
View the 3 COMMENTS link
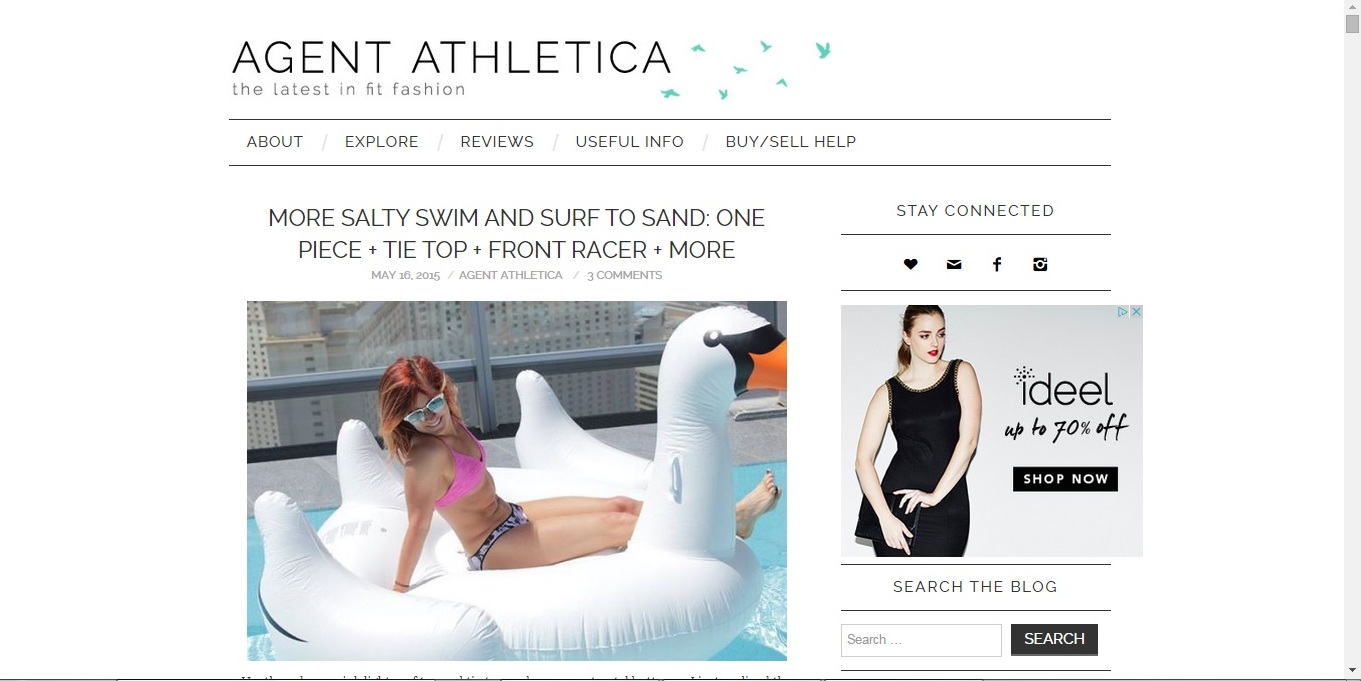[x=624, y=275]
